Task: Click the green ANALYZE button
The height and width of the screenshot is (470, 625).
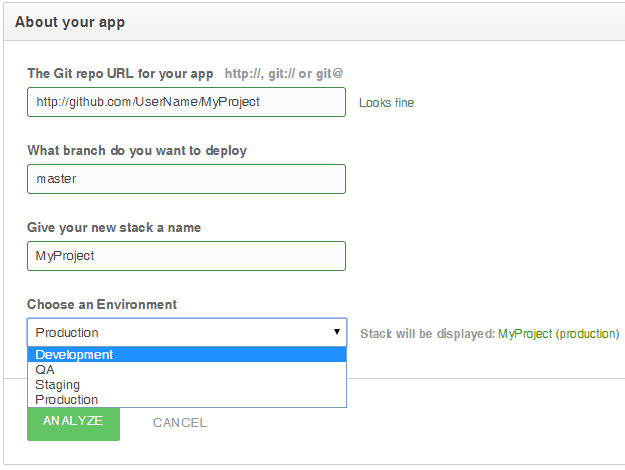Action: coord(73,423)
